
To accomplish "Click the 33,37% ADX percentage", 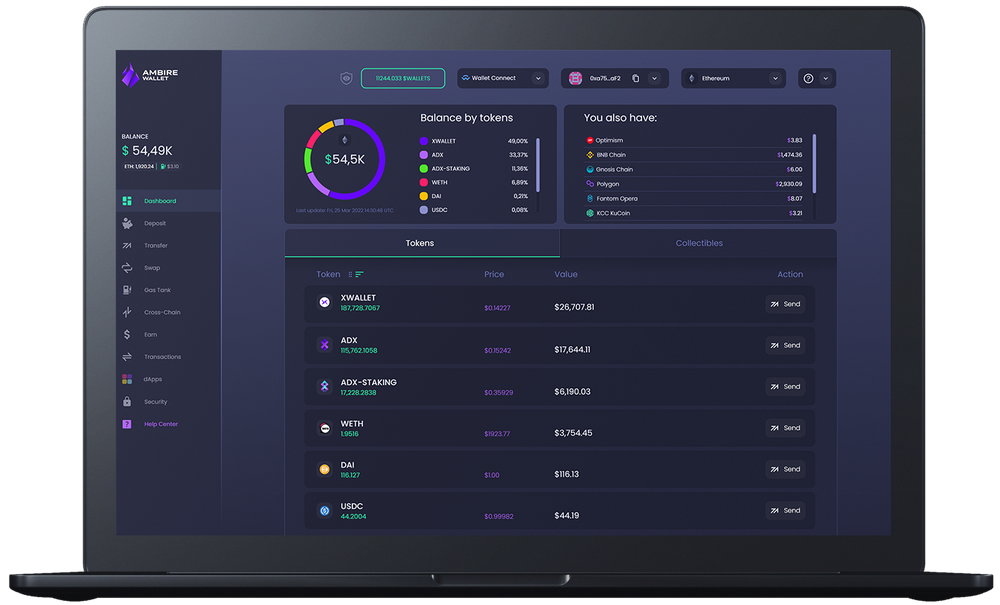I will pos(518,155).
